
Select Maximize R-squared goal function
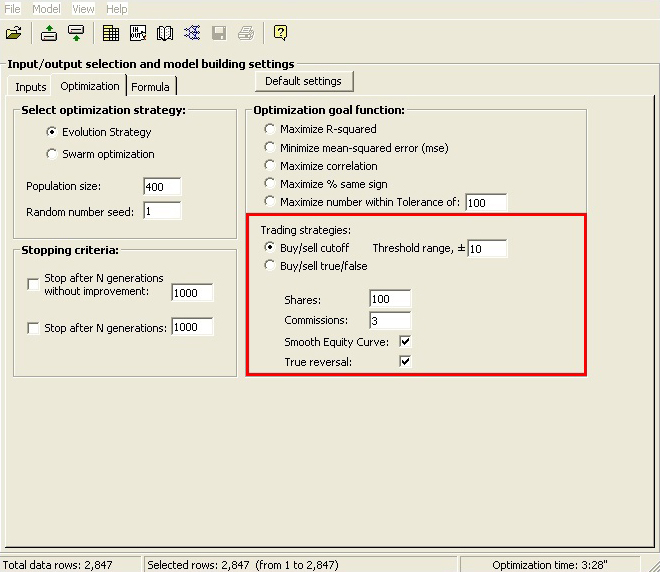(x=270, y=129)
